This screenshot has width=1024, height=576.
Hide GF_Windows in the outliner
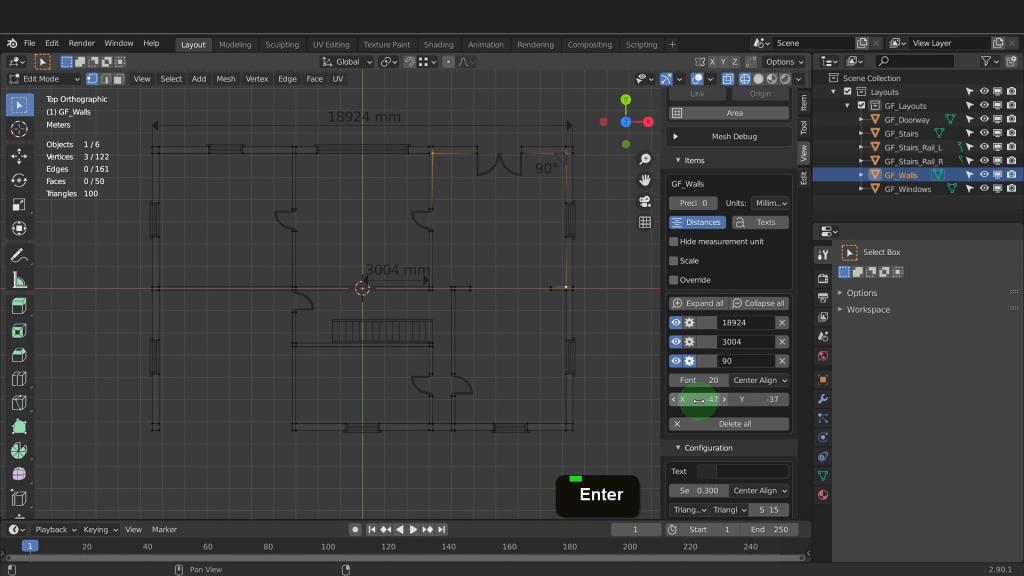984,189
